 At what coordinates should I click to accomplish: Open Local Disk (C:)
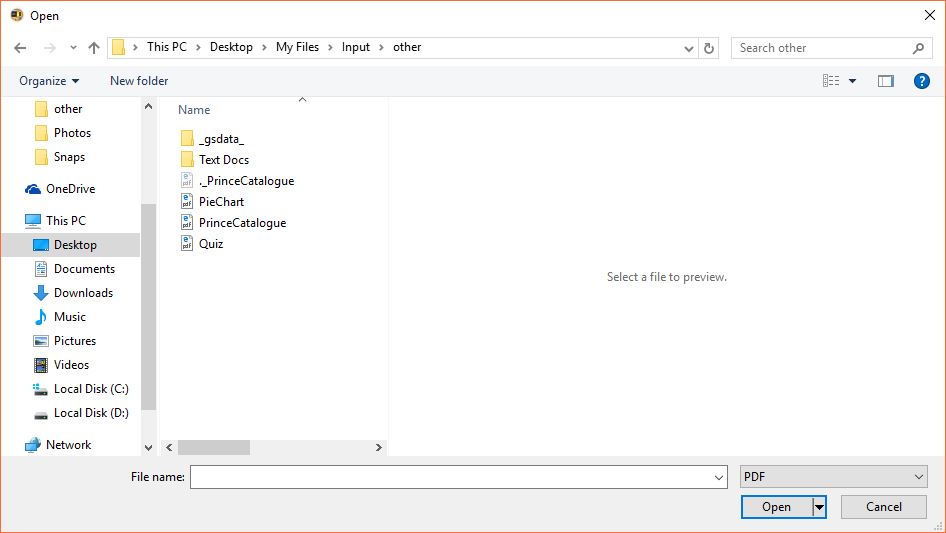(81, 389)
